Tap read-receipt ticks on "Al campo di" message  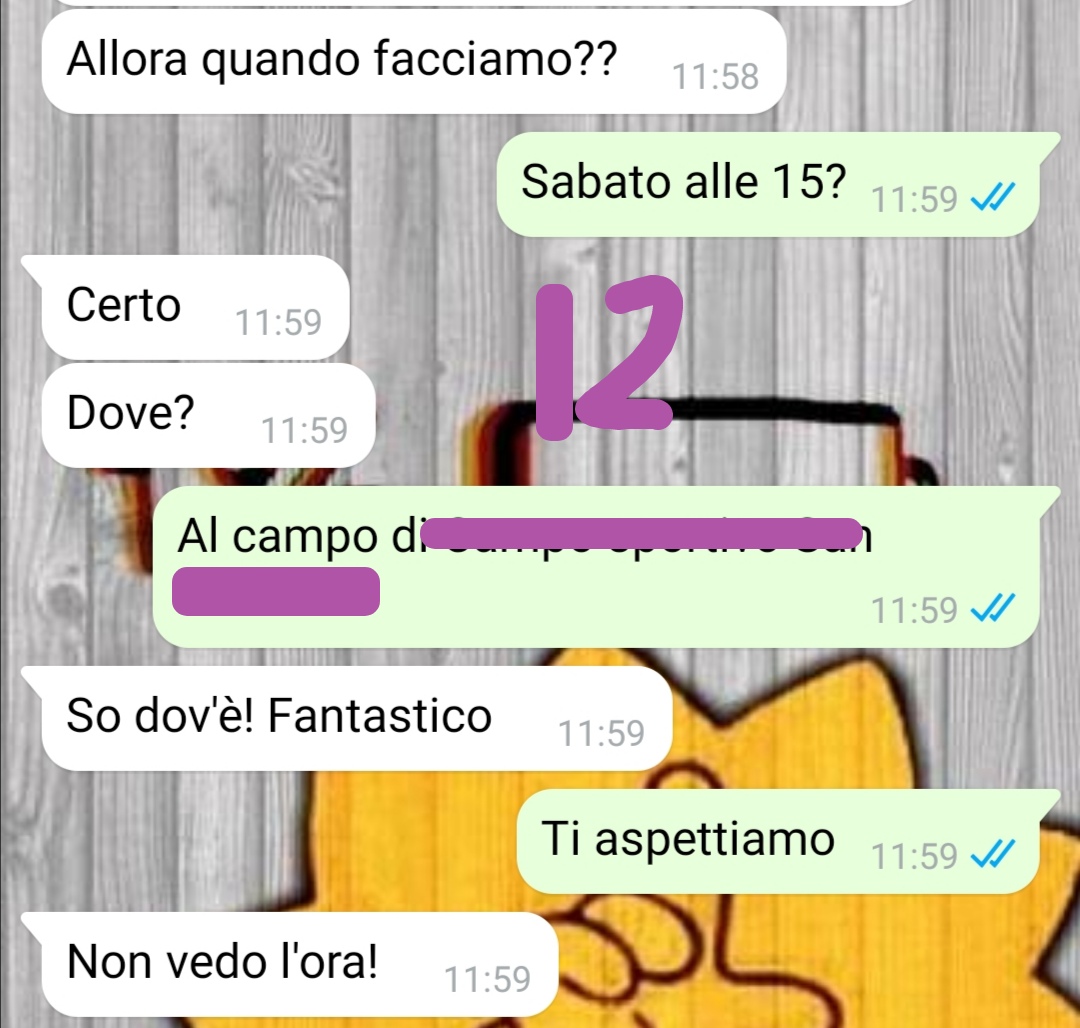coord(993,608)
